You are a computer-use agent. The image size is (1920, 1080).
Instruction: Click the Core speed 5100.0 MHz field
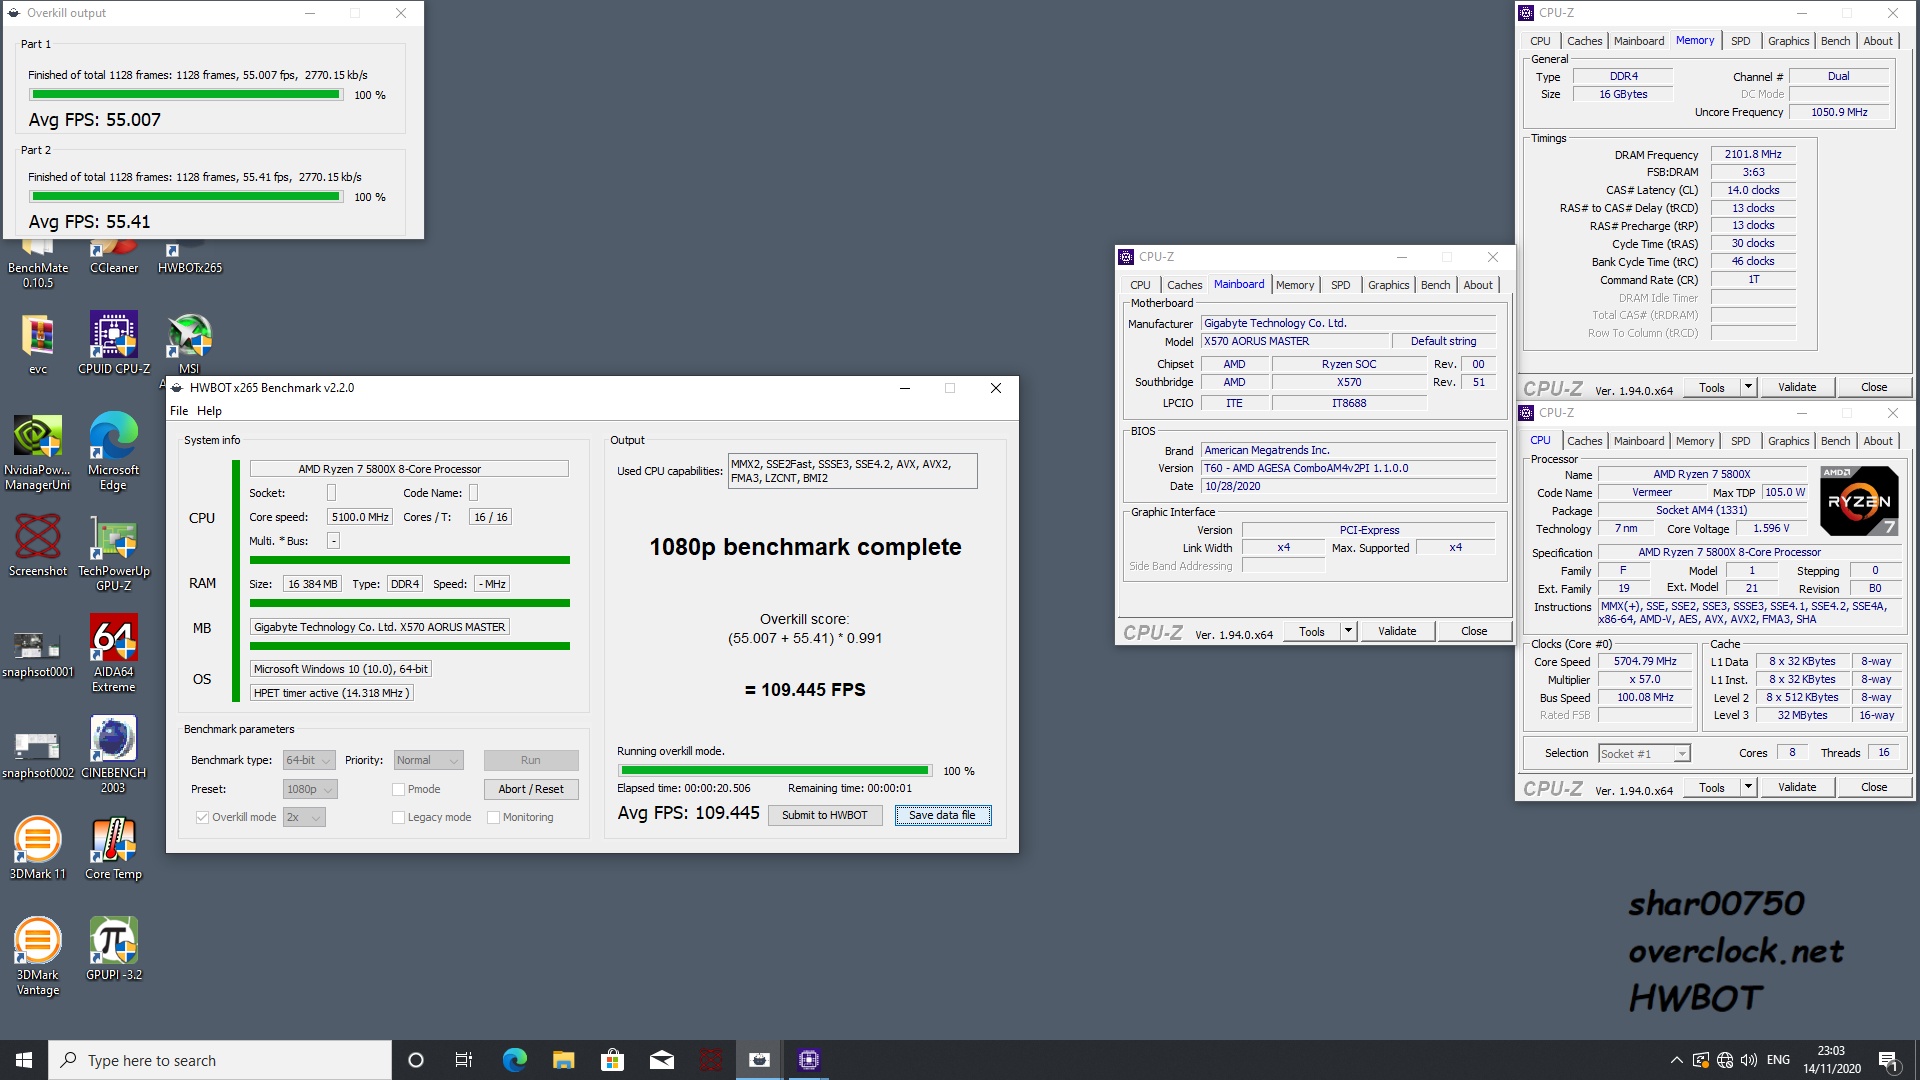(x=360, y=517)
